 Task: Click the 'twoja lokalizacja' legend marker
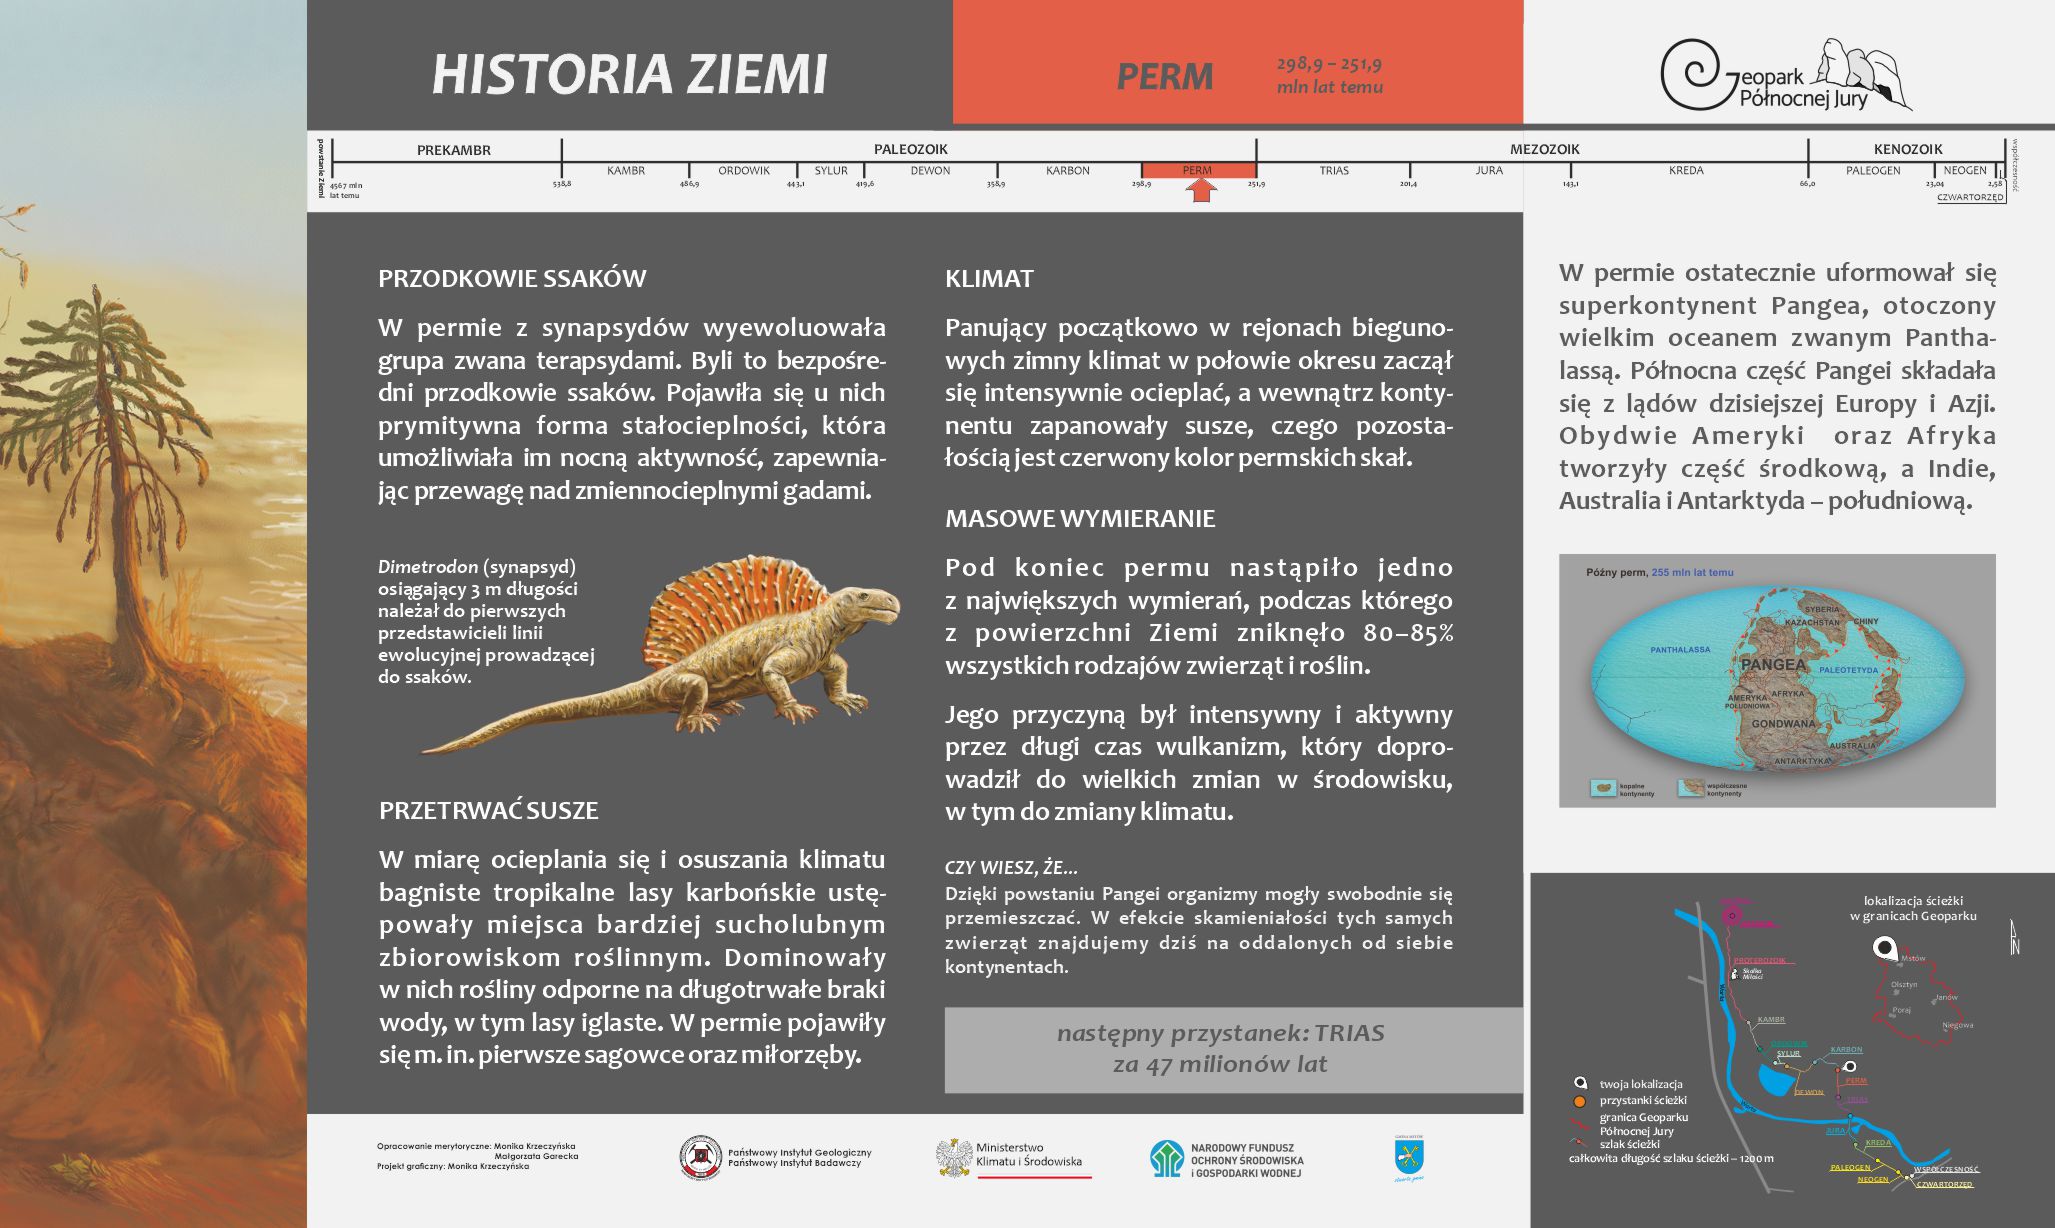click(1580, 1083)
